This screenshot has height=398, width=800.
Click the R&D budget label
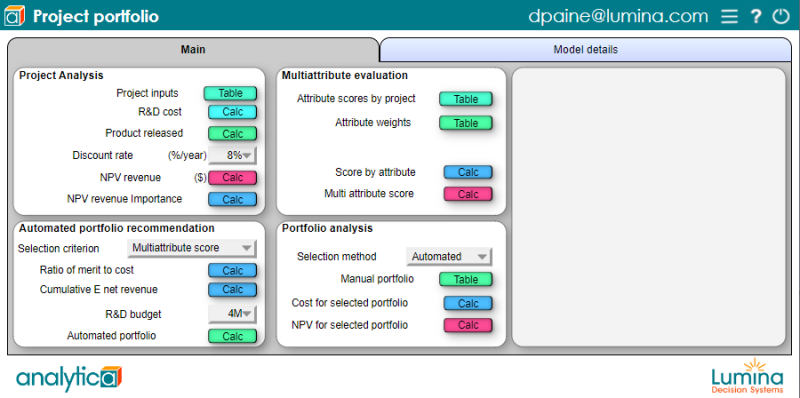coord(132,314)
